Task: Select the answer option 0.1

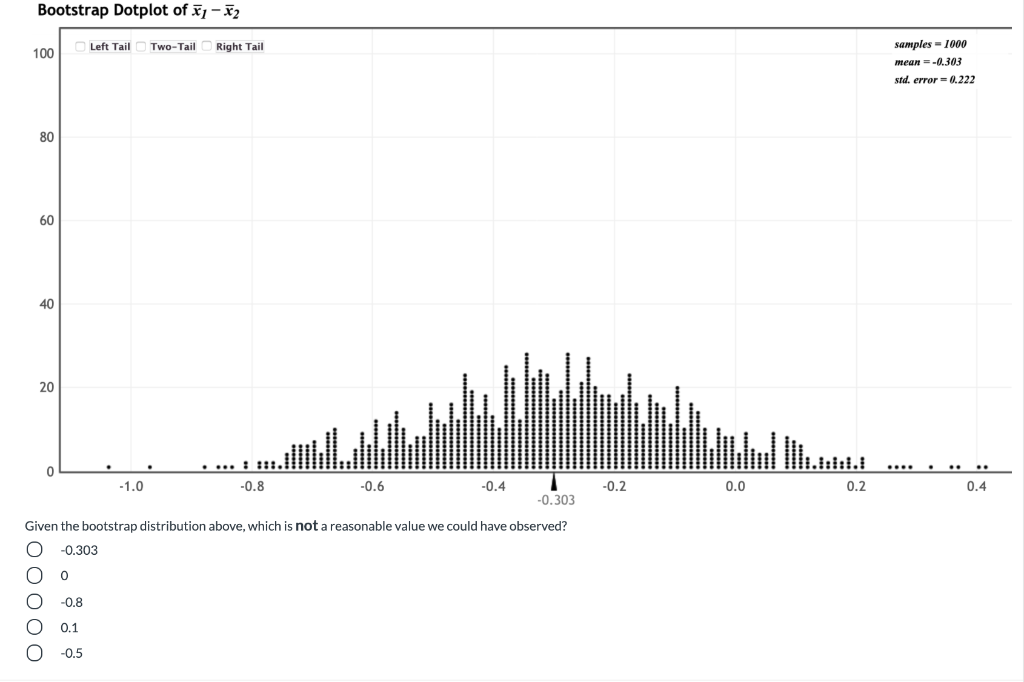Action: tap(35, 627)
